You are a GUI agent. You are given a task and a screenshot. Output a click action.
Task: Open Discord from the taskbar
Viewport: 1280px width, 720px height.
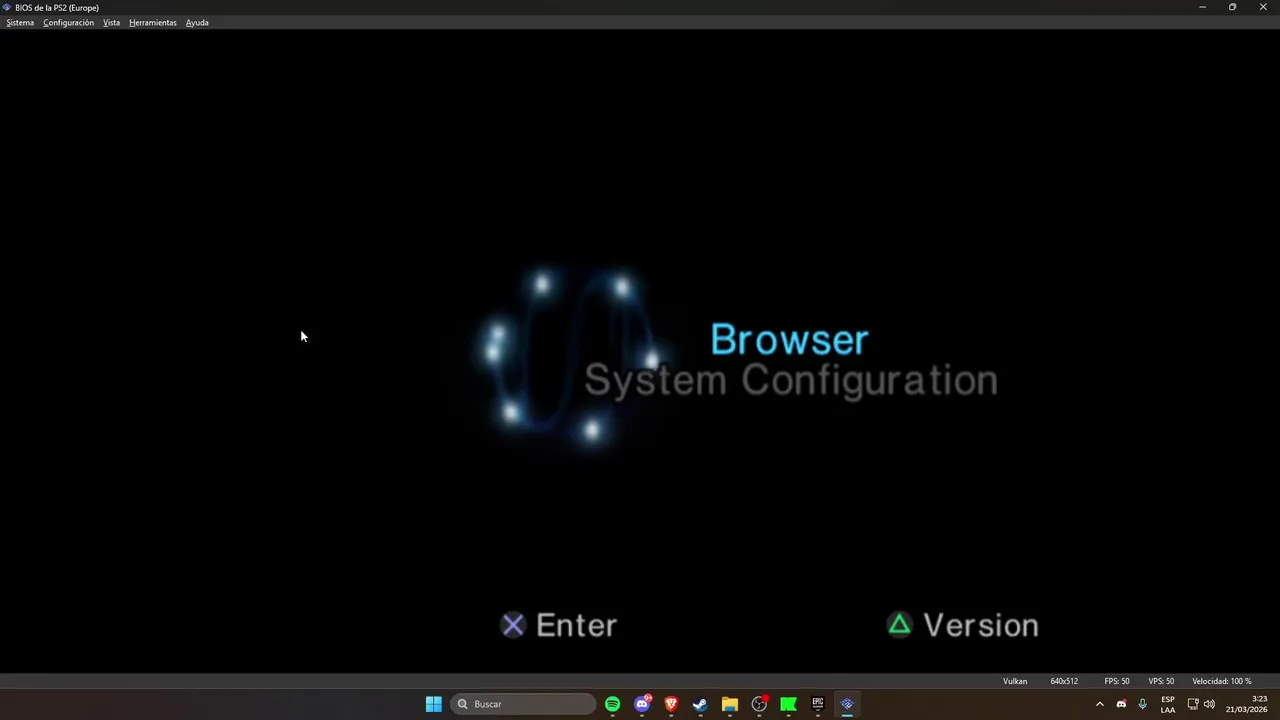coord(642,704)
